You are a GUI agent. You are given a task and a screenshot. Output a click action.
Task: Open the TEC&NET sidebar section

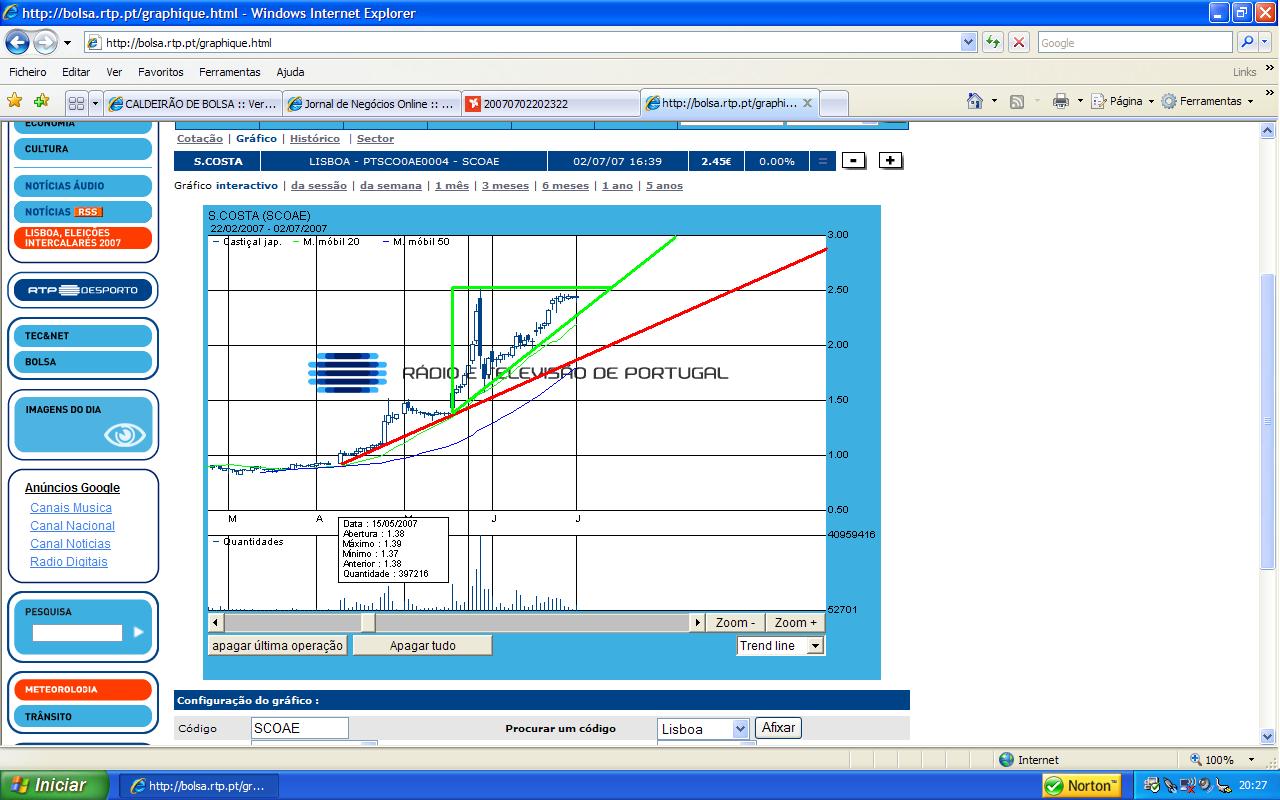pyautogui.click(x=82, y=336)
